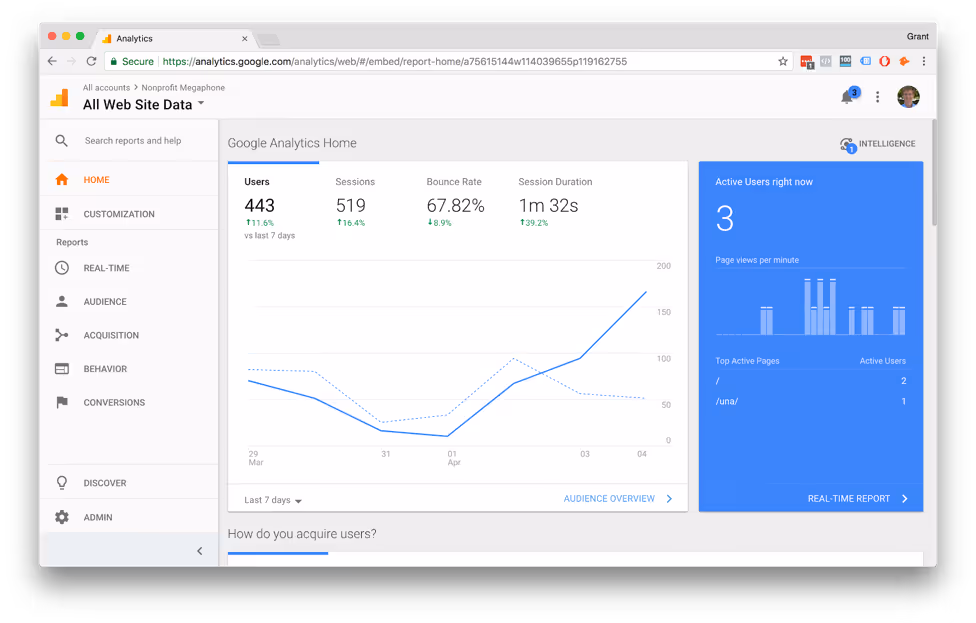
Task: Click the REAL-TIME REPORT link
Action: click(848, 499)
